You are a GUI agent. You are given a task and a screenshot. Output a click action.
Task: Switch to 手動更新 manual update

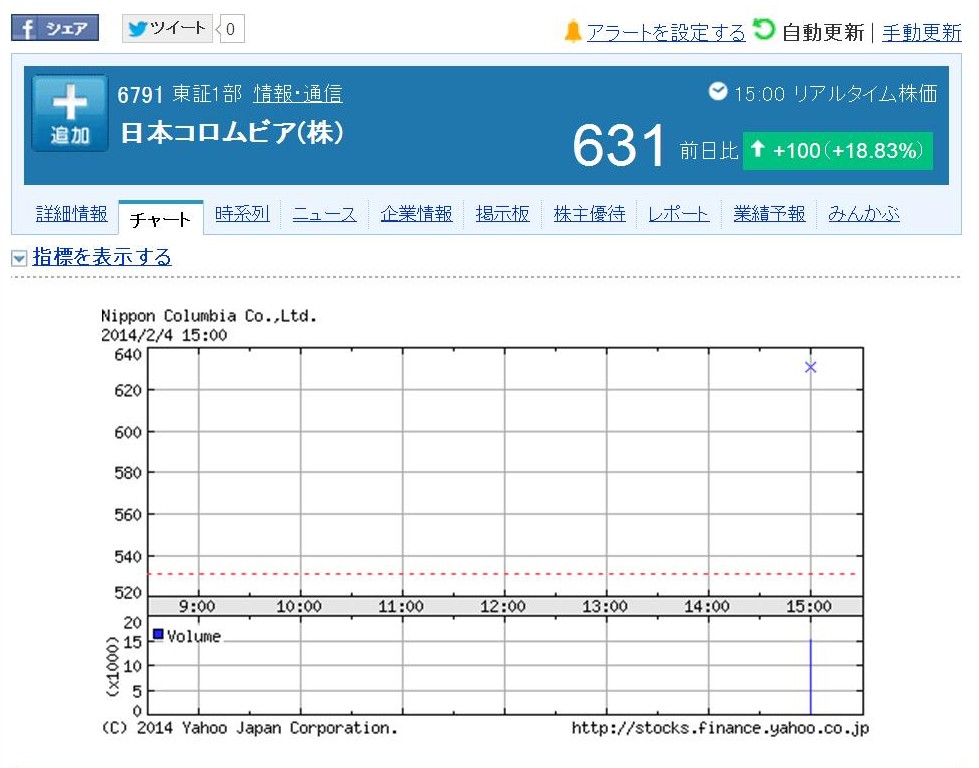pyautogui.click(x=922, y=32)
